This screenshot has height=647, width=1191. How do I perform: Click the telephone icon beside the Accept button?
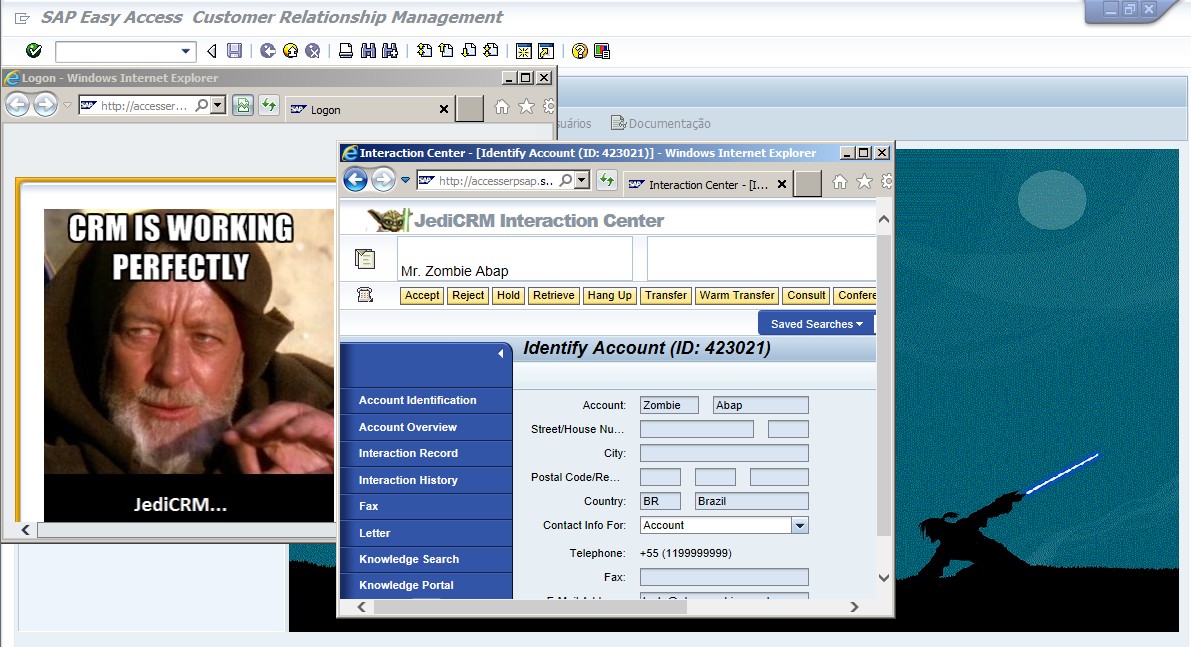(x=365, y=295)
